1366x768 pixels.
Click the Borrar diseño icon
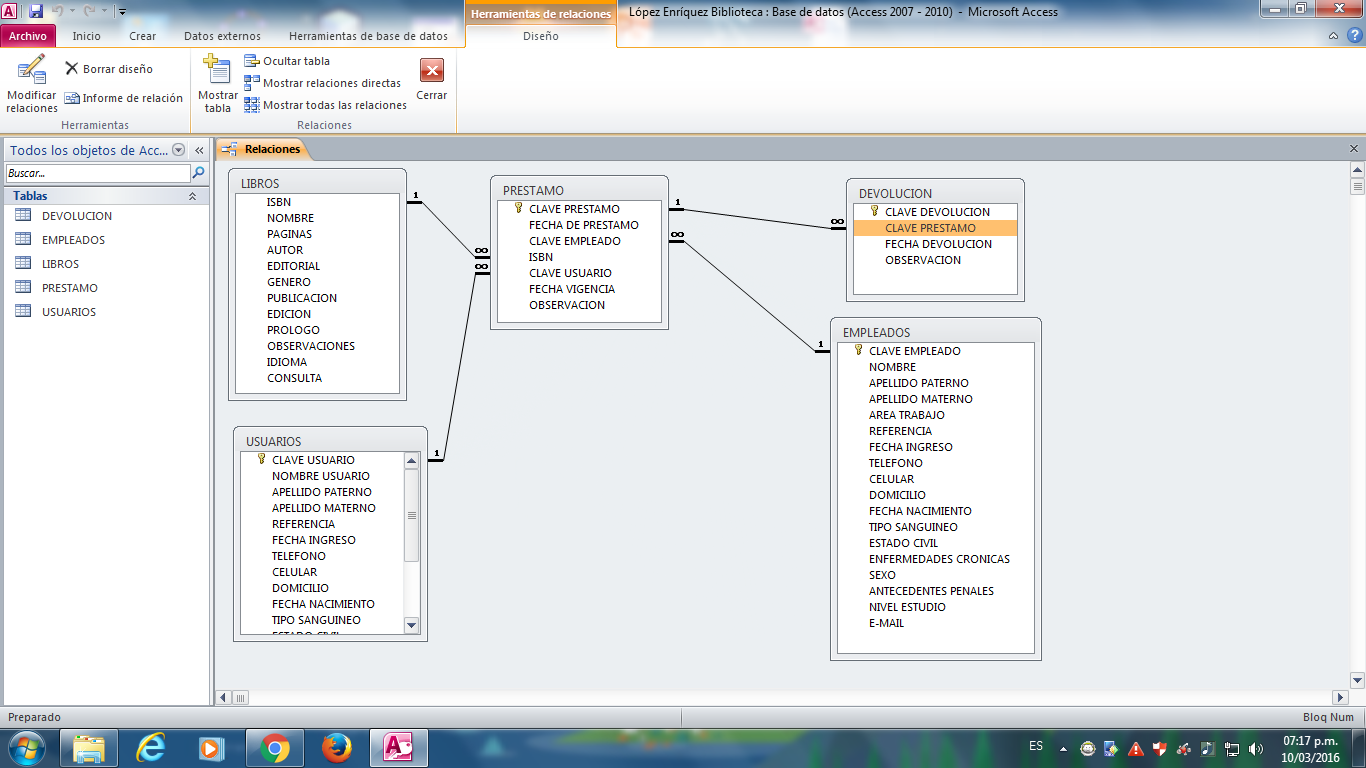[x=72, y=69]
